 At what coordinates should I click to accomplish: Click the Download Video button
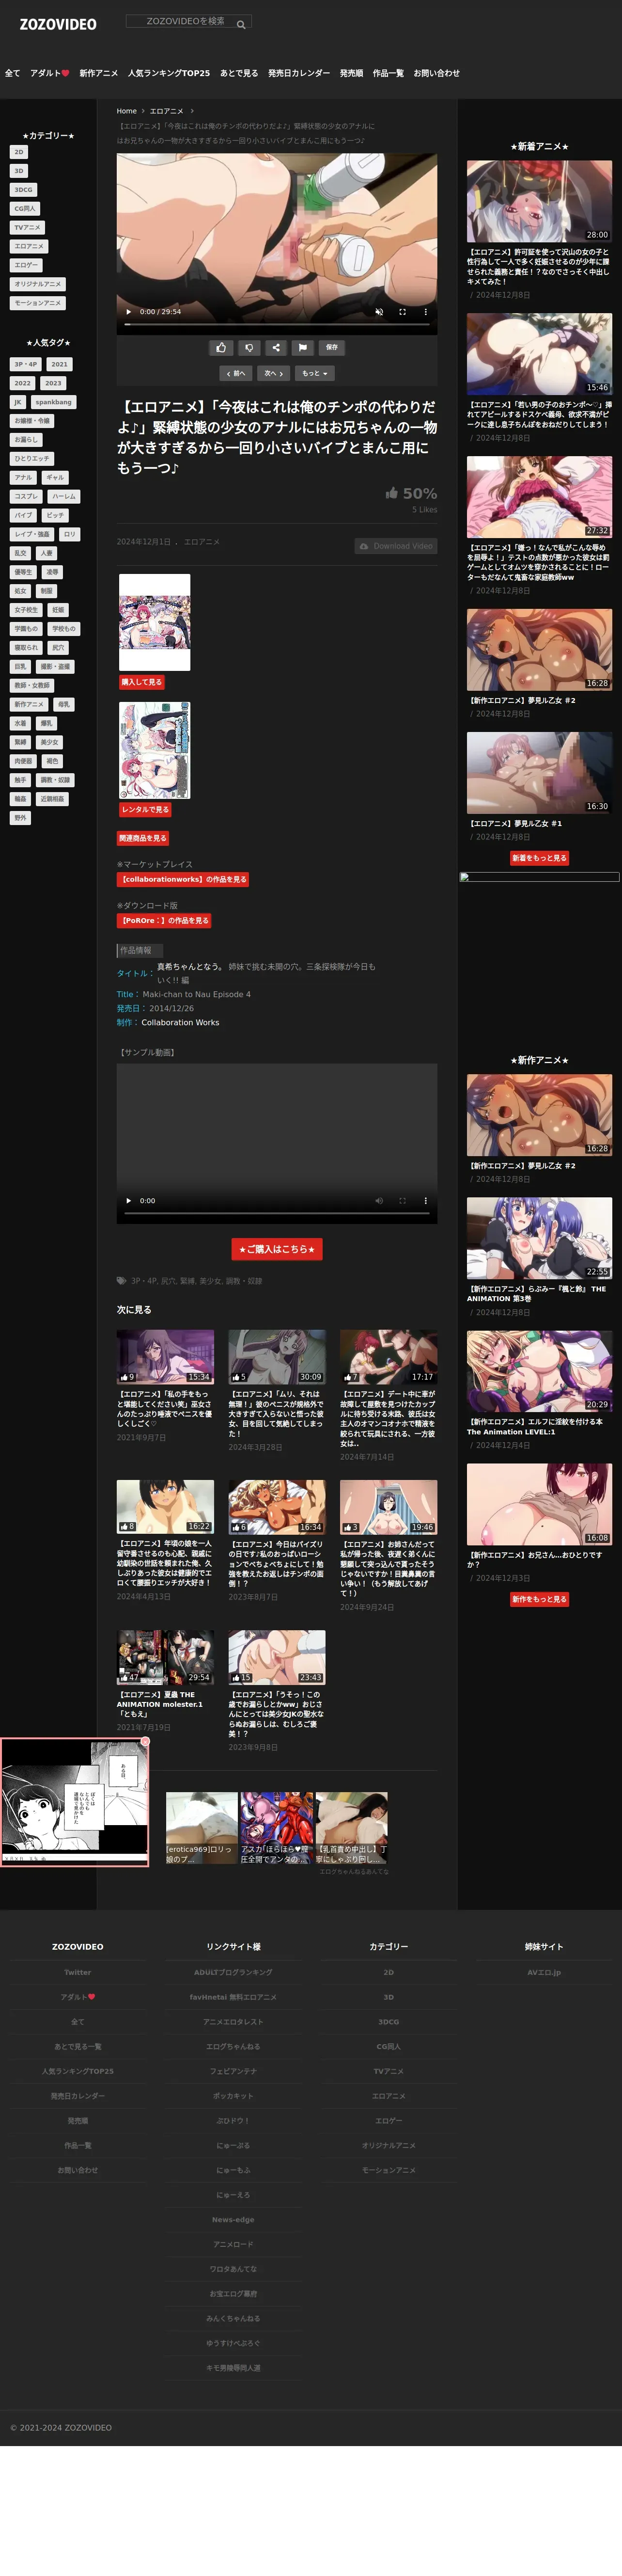tap(396, 546)
